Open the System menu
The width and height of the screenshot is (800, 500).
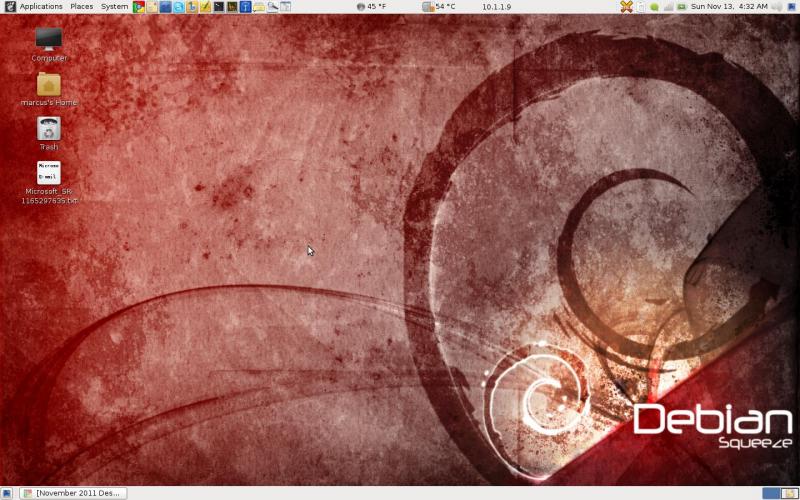(x=114, y=7)
